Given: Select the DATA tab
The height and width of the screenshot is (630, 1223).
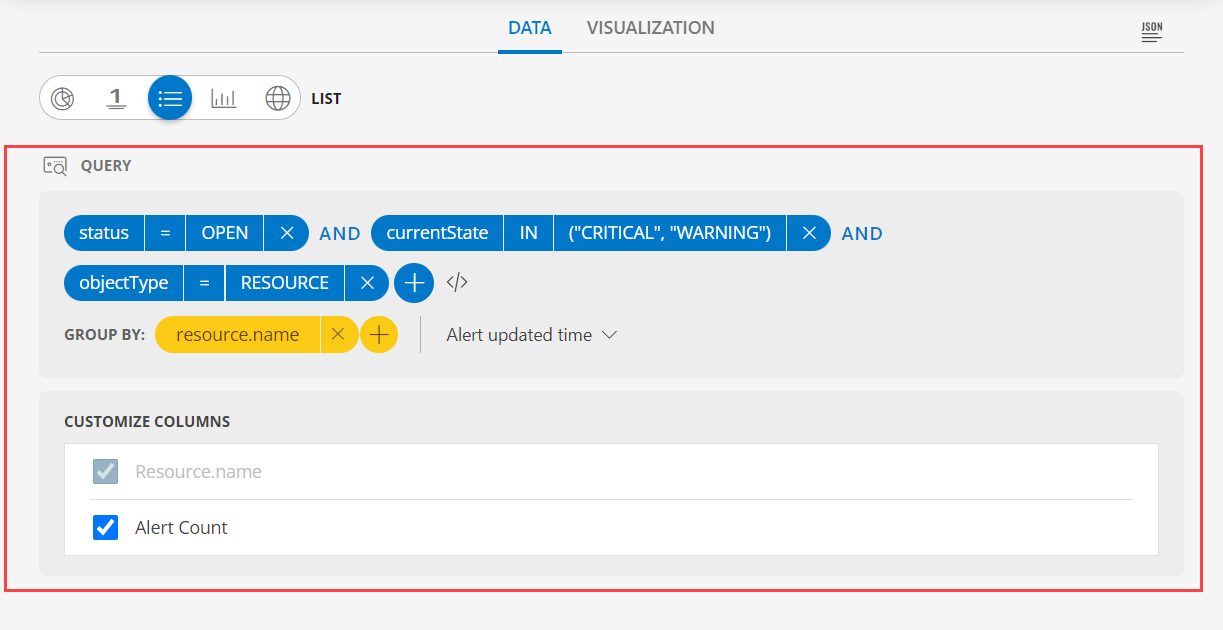Looking at the screenshot, I should tap(529, 27).
